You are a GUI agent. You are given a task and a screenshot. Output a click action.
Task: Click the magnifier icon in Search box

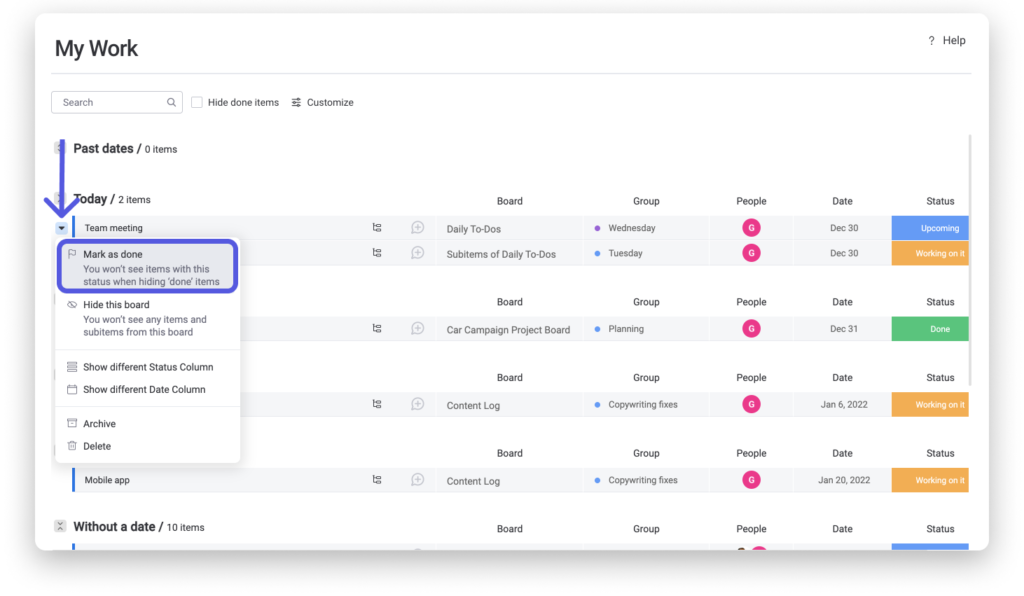tap(172, 102)
